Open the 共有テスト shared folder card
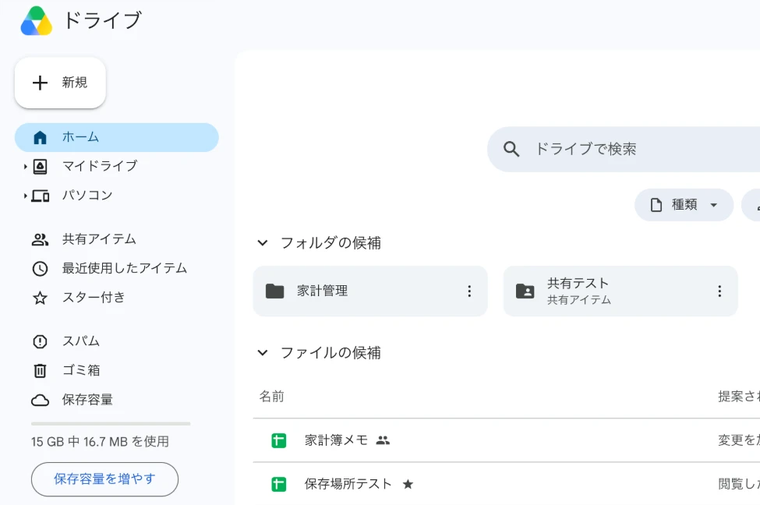This screenshot has height=505, width=760. click(x=620, y=291)
